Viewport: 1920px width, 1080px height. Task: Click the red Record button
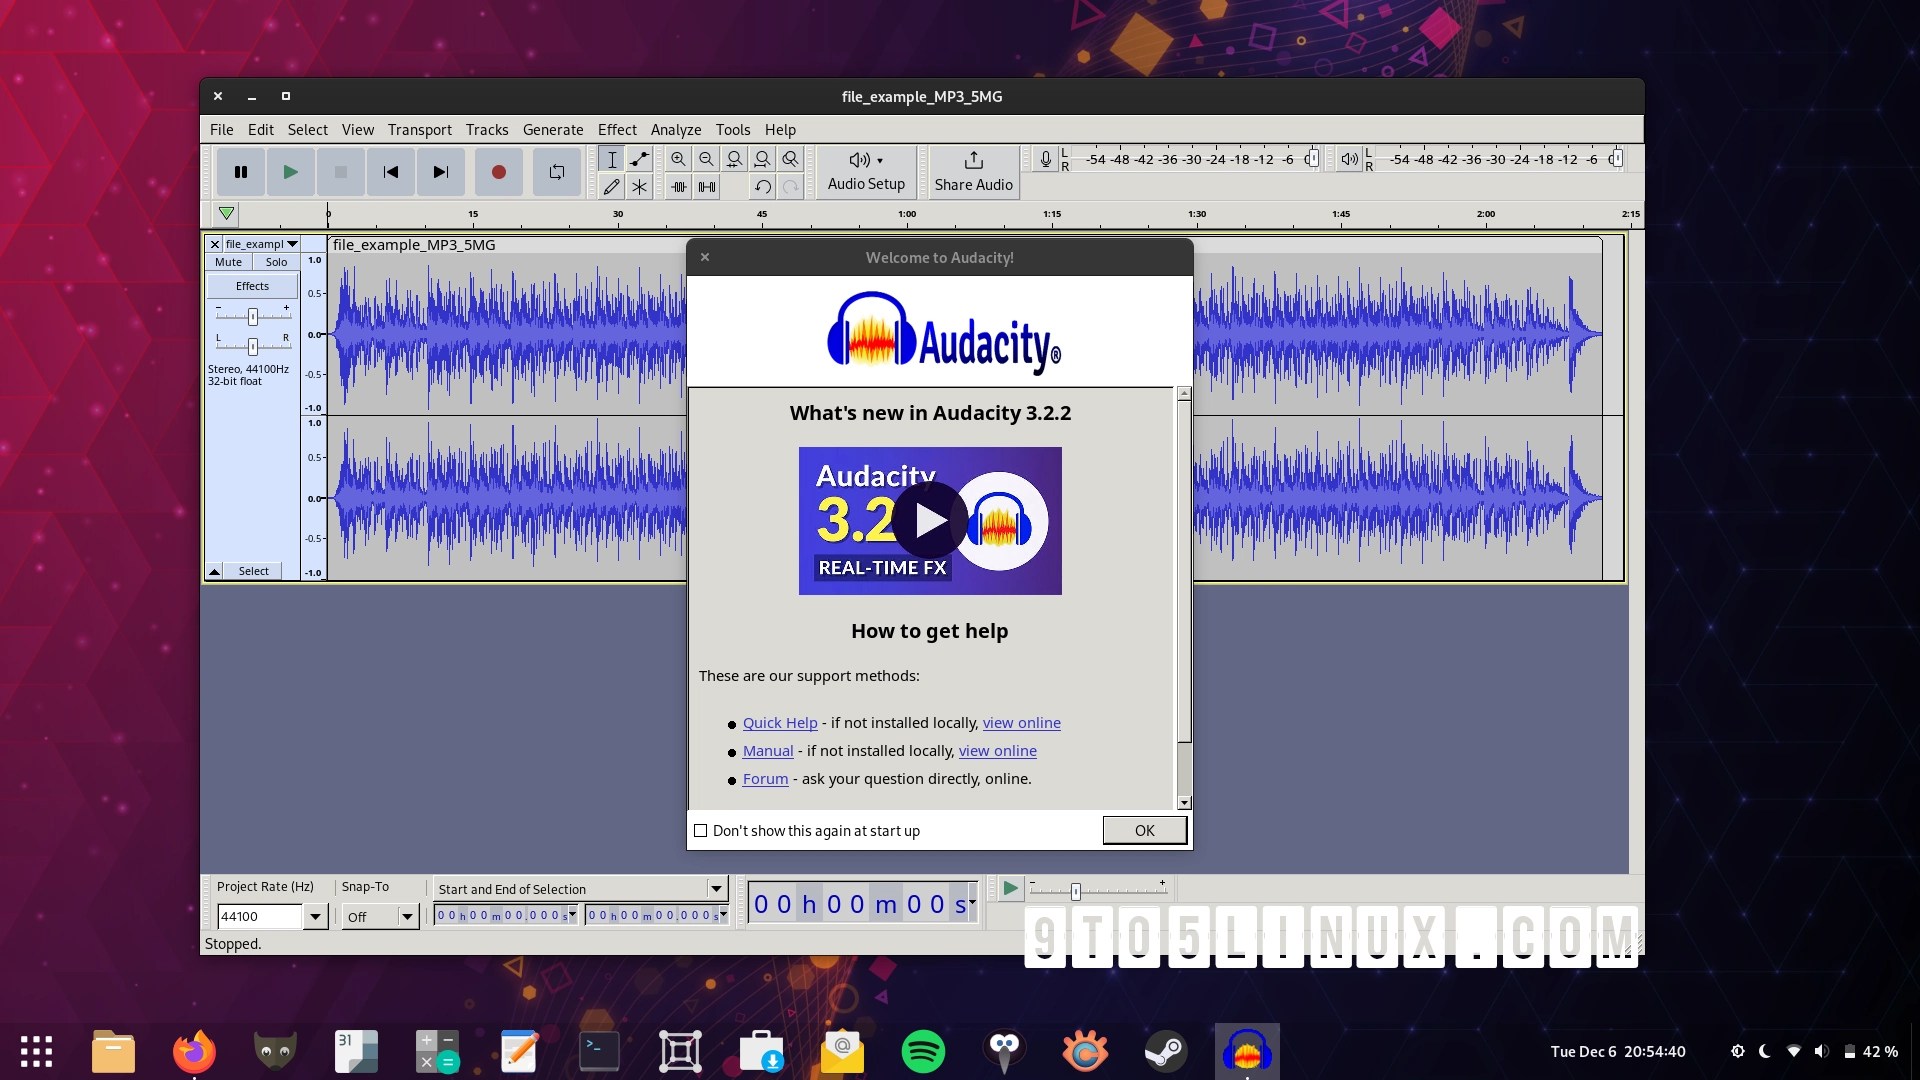[x=498, y=172]
